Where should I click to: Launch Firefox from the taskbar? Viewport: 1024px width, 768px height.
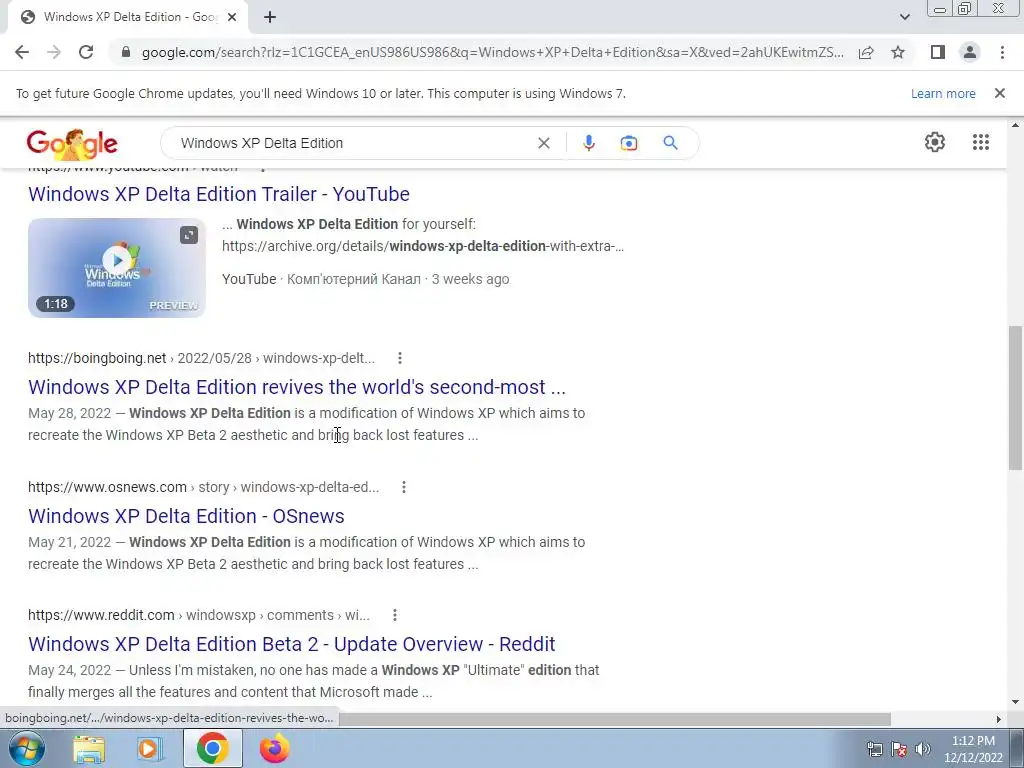point(274,748)
